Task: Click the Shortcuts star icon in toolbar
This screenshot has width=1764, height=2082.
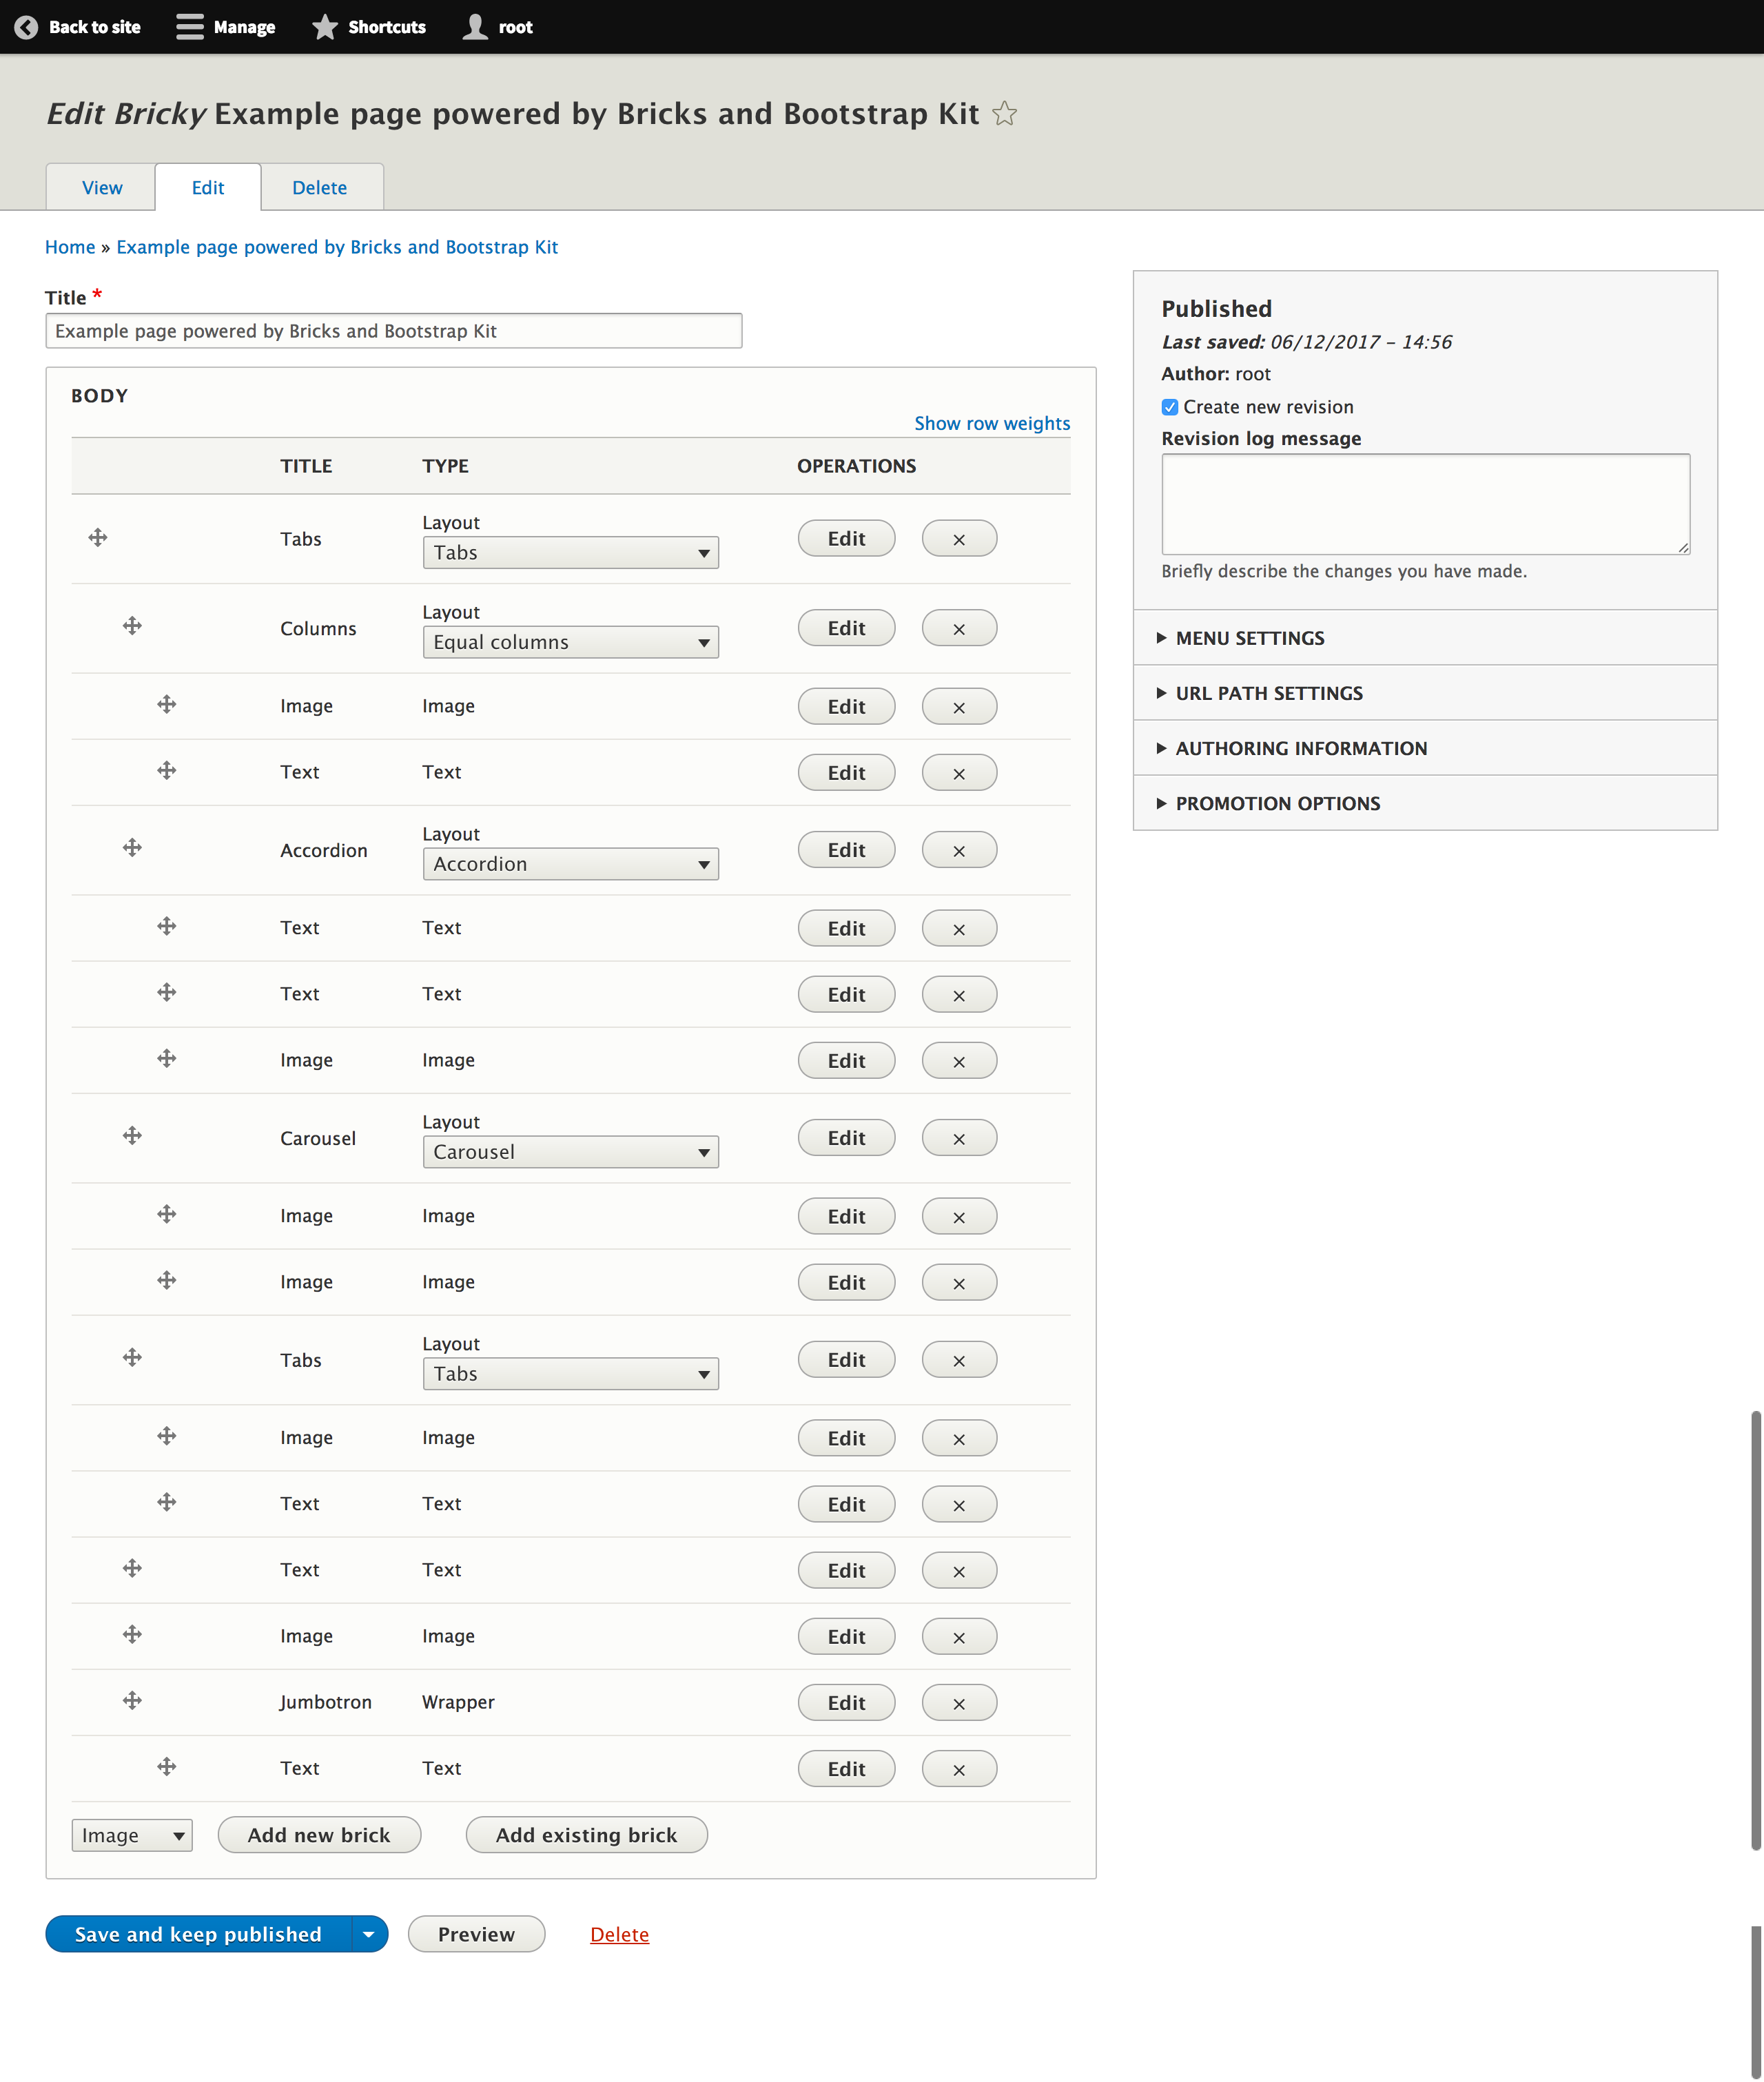Action: (325, 27)
